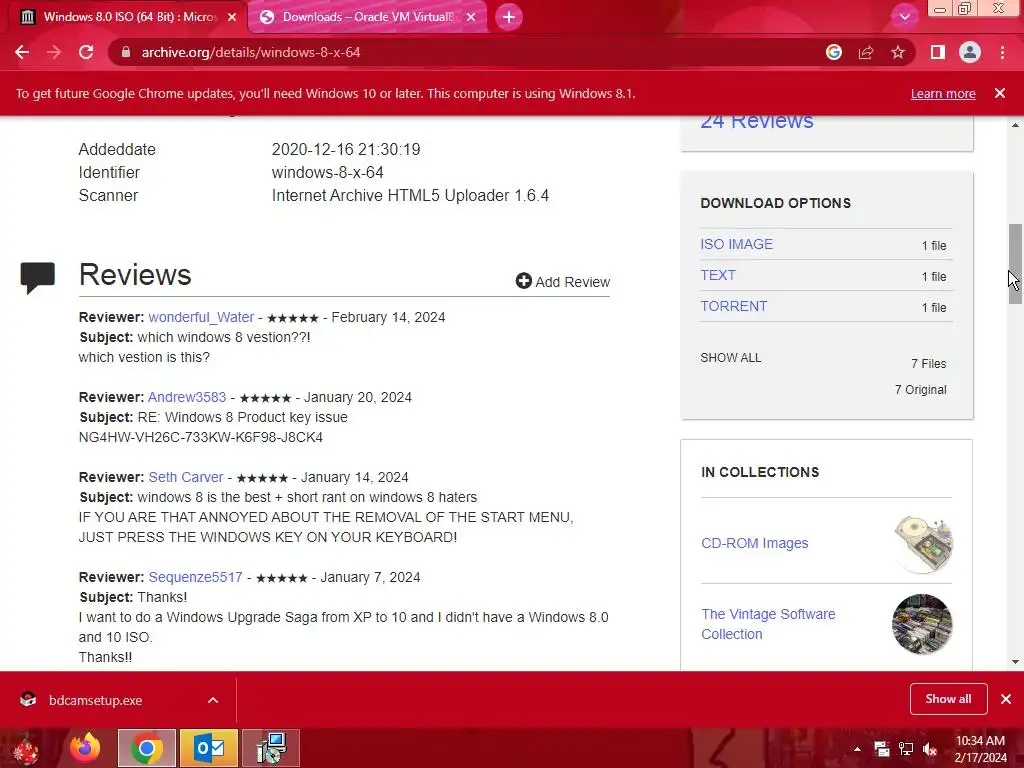Open a new tab with plus button
This screenshot has width=1024, height=768.
click(x=509, y=17)
